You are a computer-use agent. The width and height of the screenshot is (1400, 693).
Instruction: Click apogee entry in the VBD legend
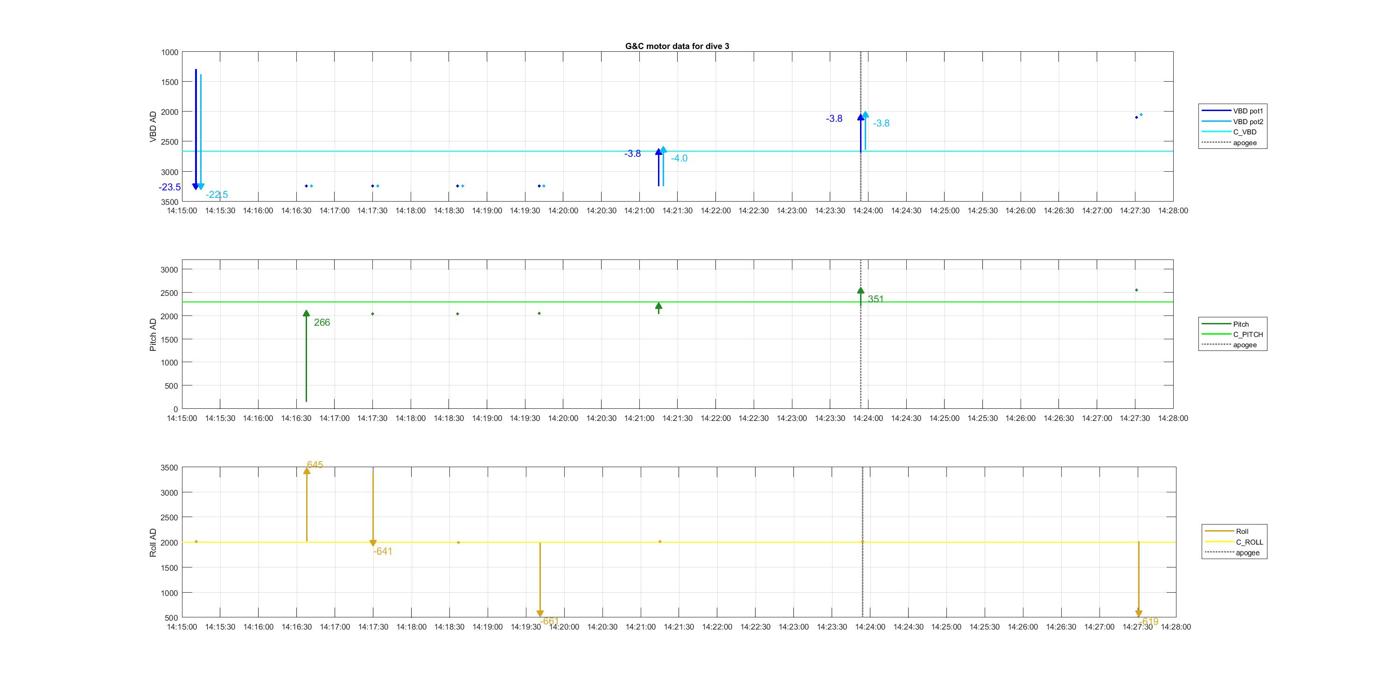1229,142
